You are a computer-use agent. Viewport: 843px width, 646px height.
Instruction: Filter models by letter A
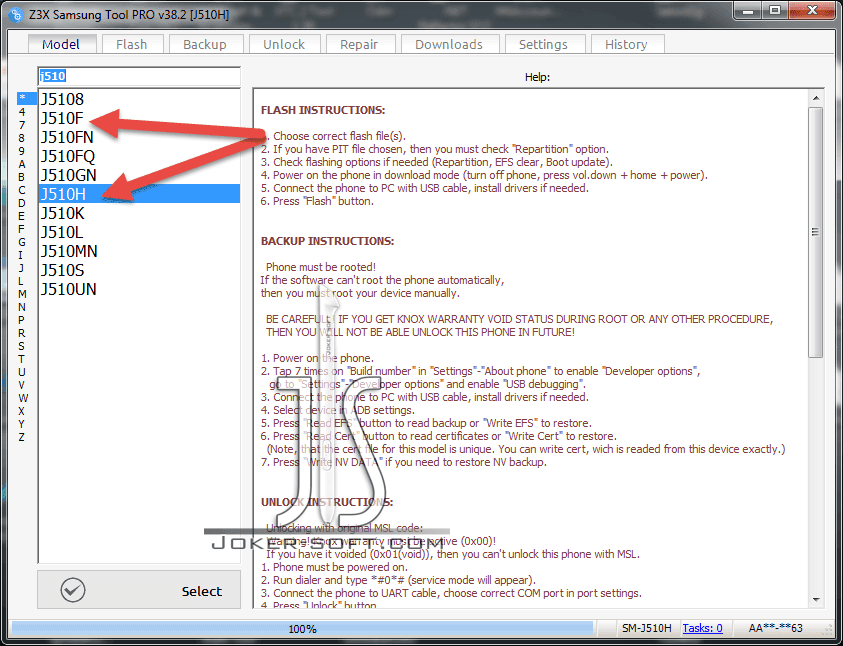tap(22, 164)
